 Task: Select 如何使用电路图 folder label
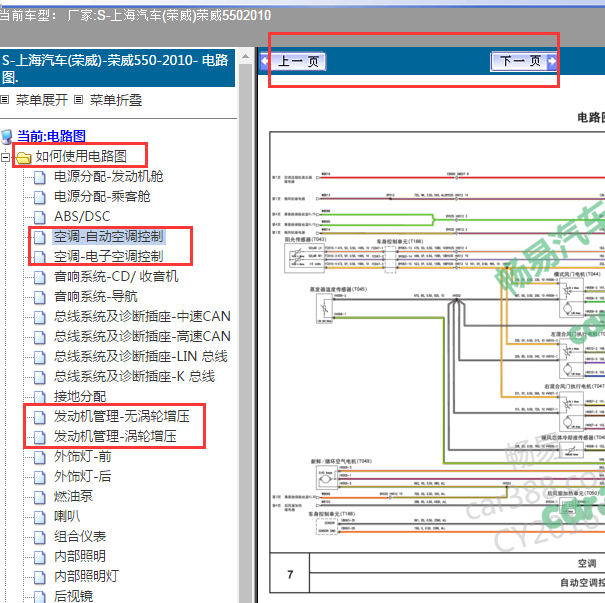coord(81,156)
